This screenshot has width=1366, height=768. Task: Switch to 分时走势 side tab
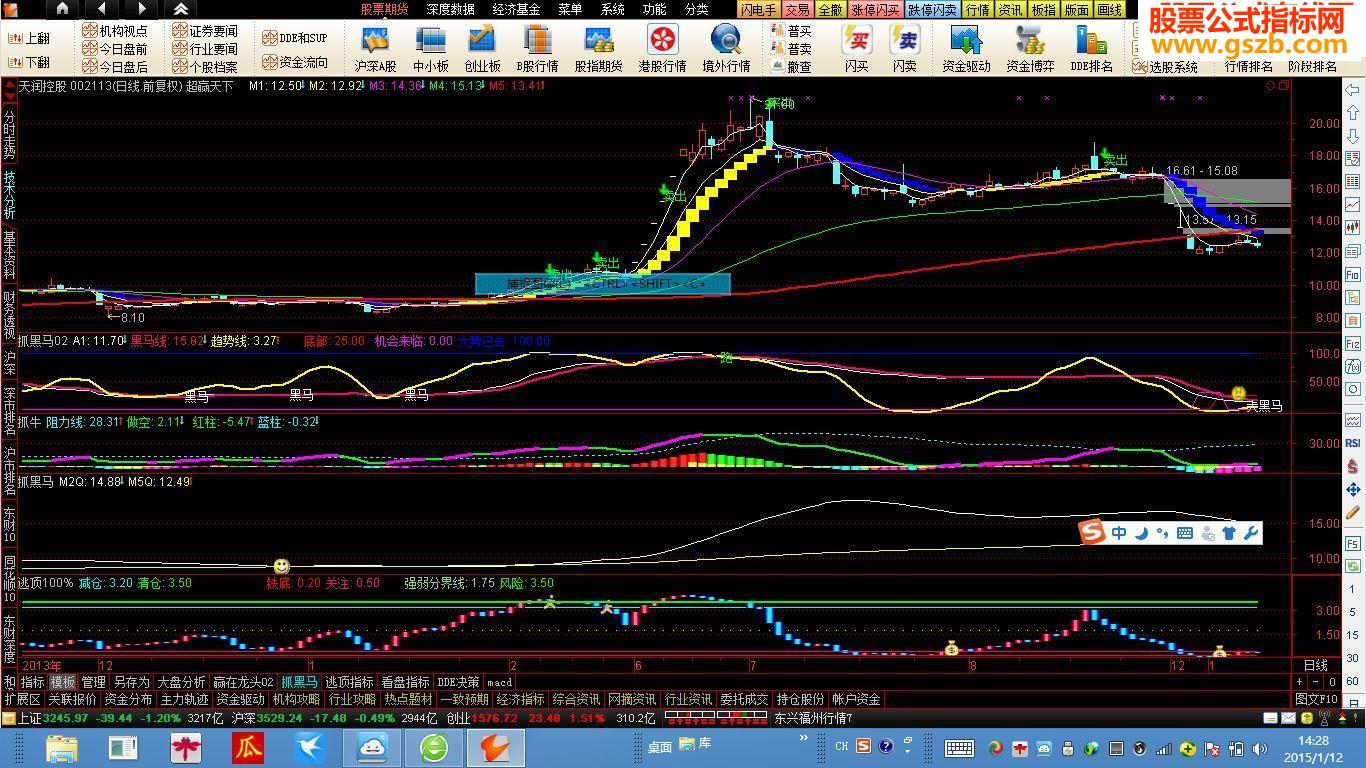coord(9,134)
